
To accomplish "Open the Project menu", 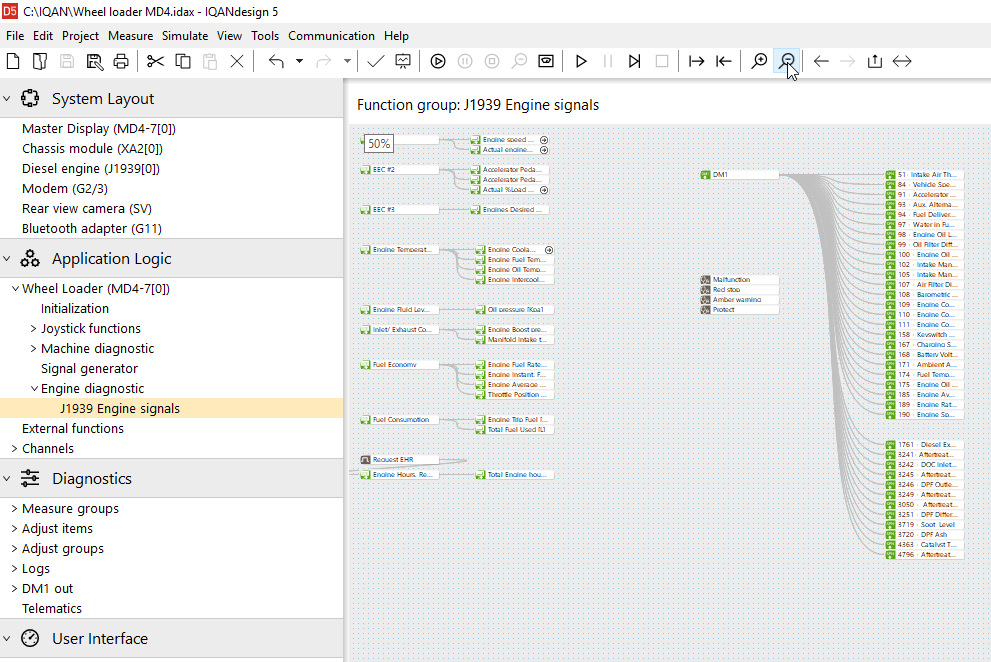I will coord(80,36).
